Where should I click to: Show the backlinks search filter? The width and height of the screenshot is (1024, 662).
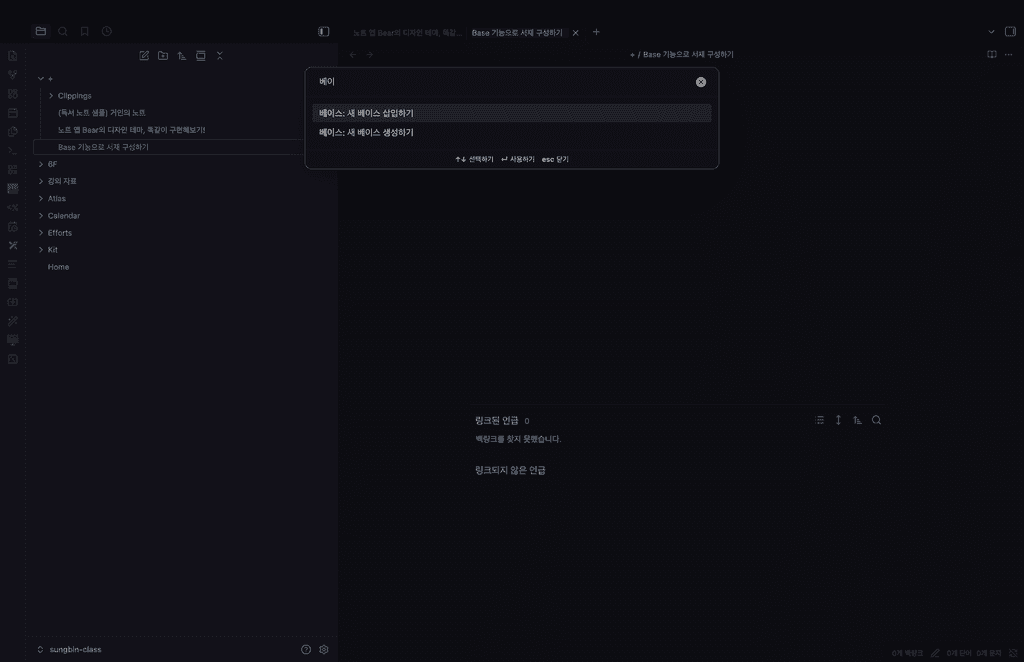tap(876, 420)
